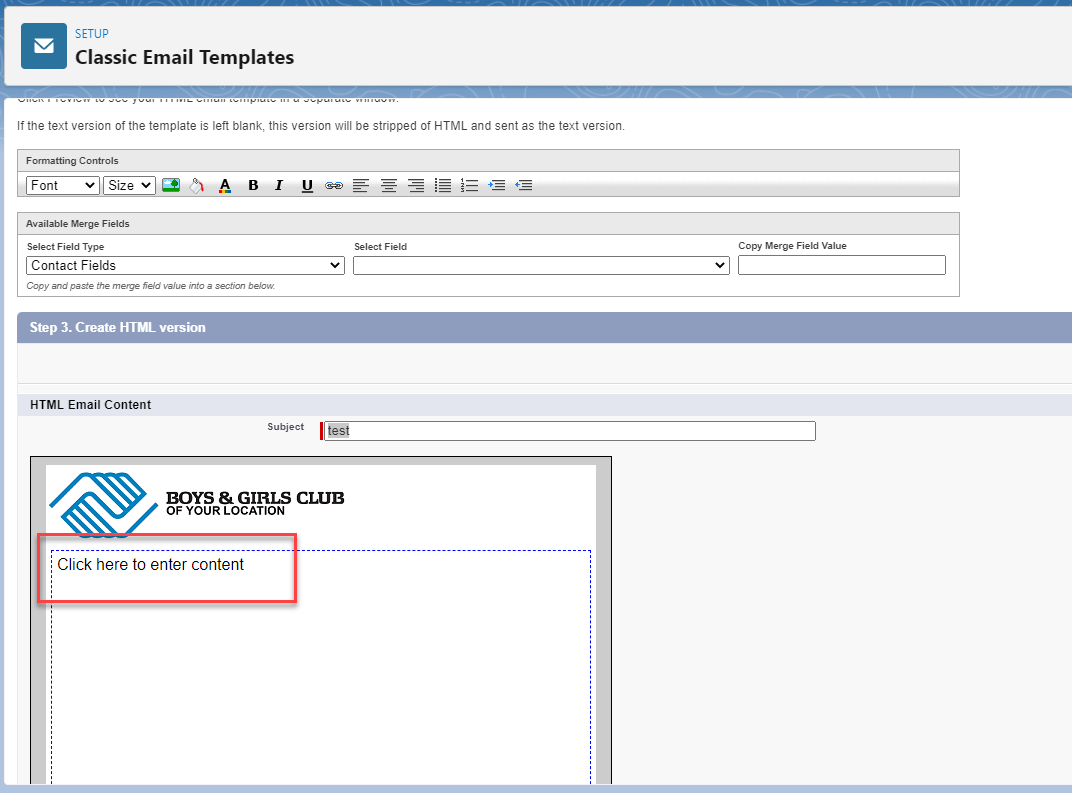Open the Font dropdown
Screen dimensions: 1072x793
62,185
